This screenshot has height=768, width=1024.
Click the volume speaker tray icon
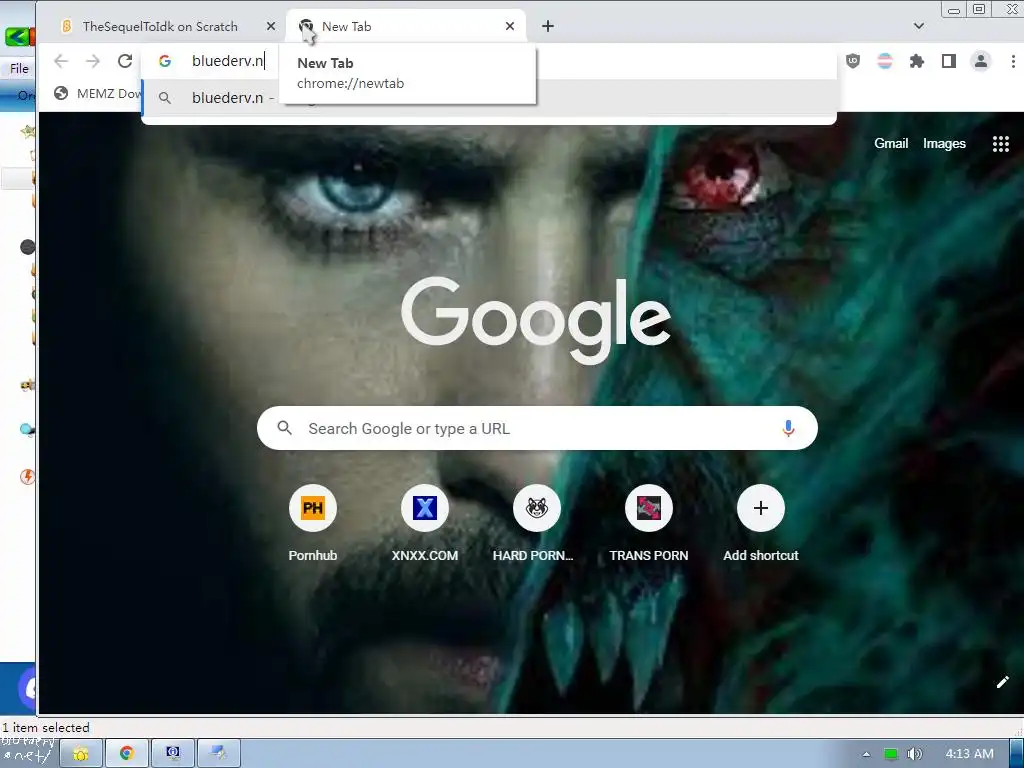click(914, 754)
